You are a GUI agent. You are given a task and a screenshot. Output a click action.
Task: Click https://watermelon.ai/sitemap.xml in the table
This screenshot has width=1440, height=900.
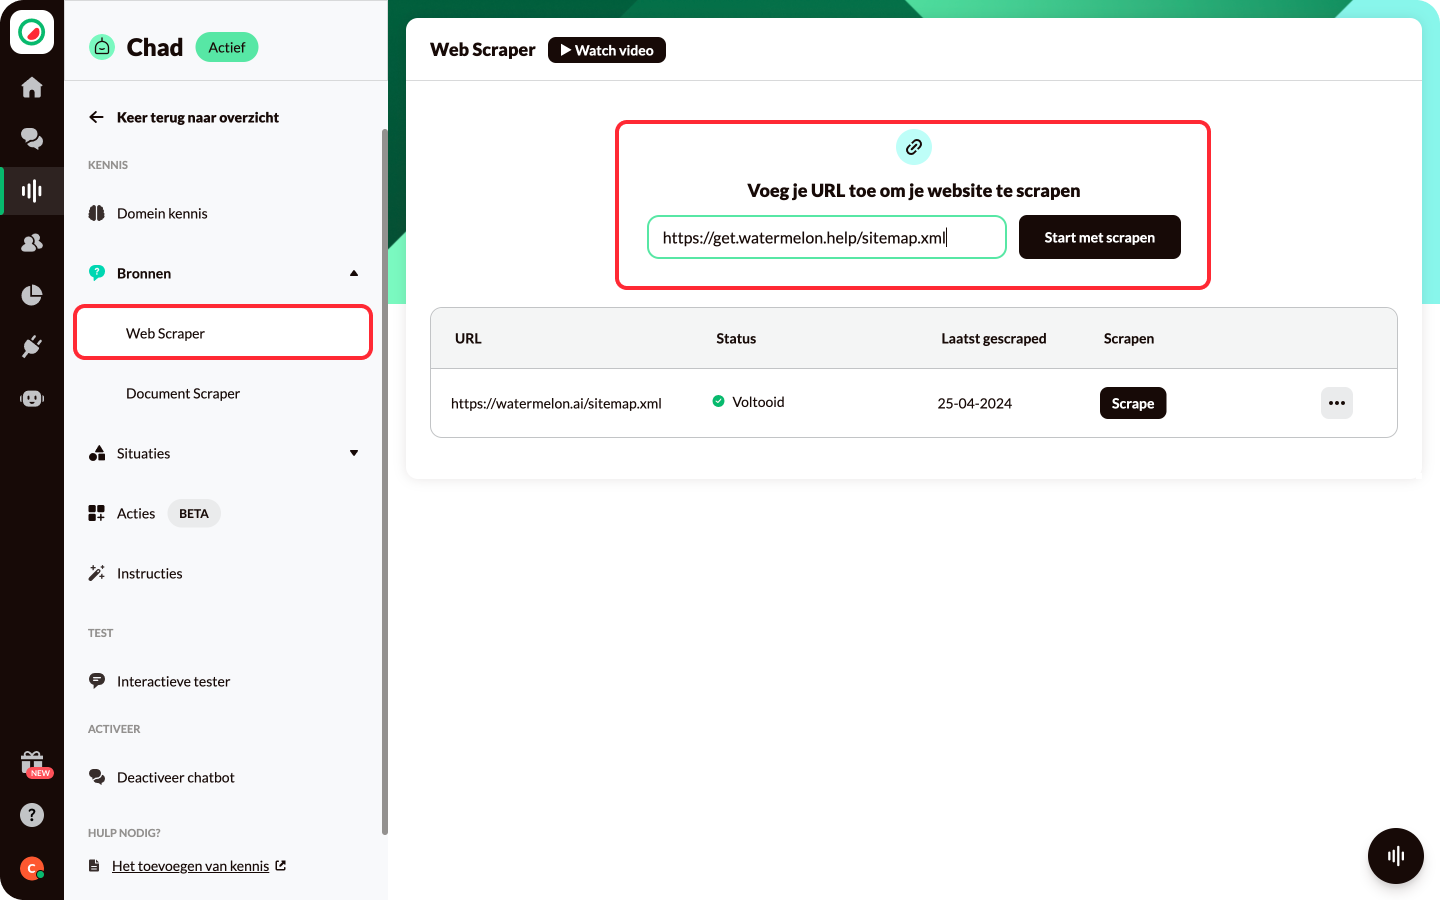(556, 403)
